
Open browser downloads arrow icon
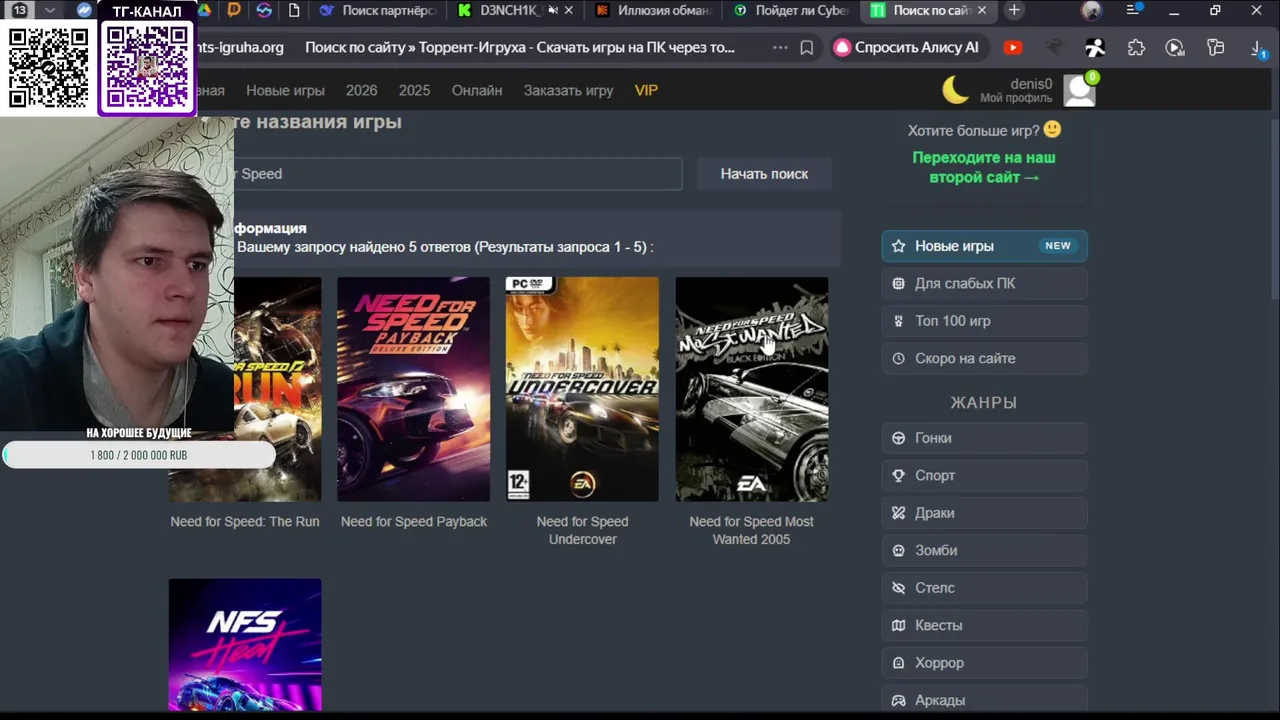(1258, 48)
